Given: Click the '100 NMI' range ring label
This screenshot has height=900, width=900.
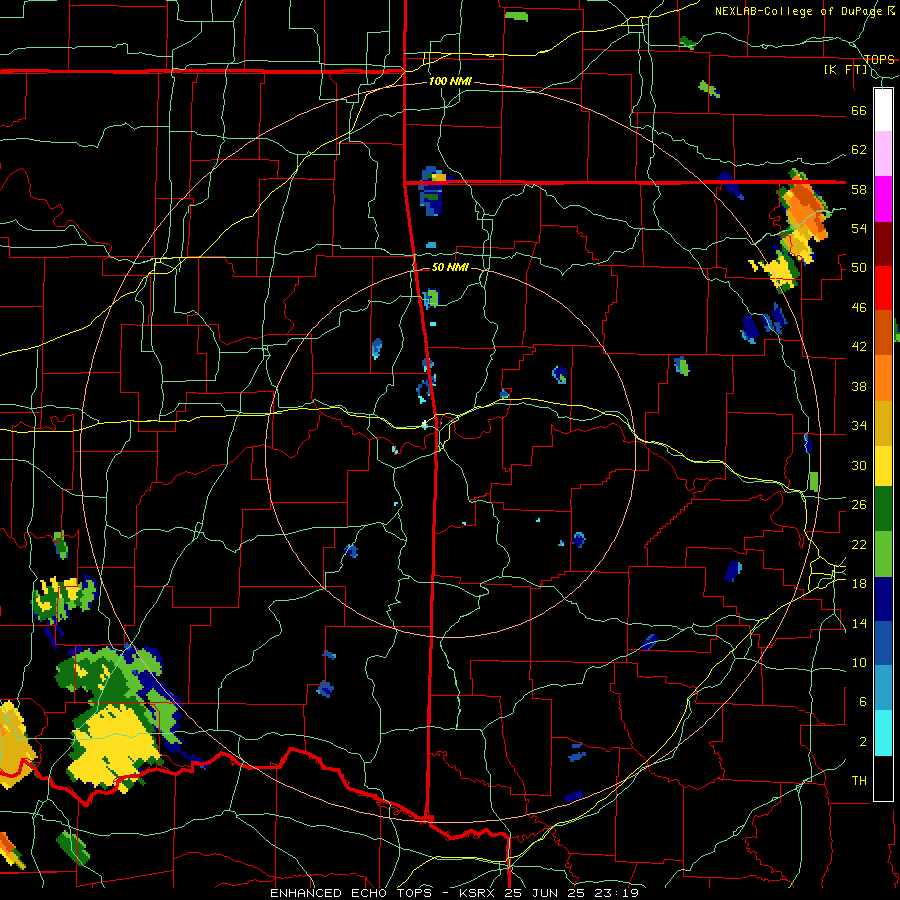Looking at the screenshot, I should pyautogui.click(x=450, y=81).
